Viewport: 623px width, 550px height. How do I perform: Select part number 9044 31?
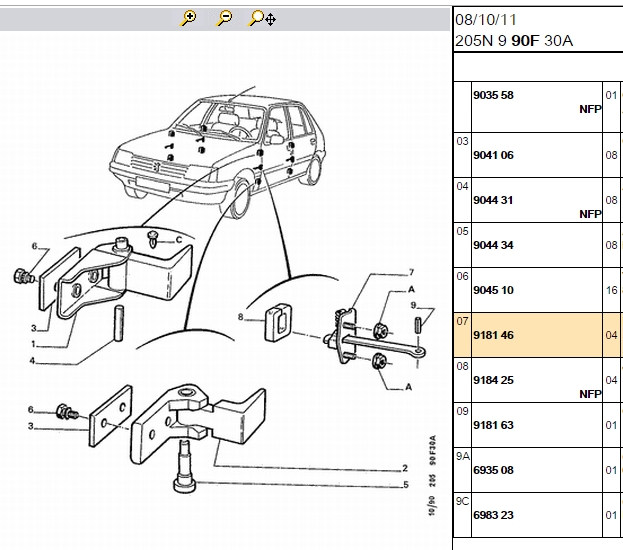tap(493, 200)
